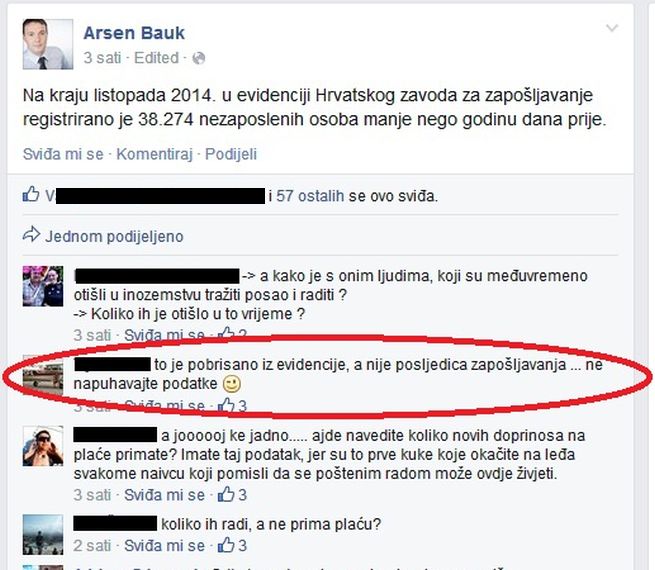Open the post options chevron dropdown
655x570 pixels.
(612, 28)
